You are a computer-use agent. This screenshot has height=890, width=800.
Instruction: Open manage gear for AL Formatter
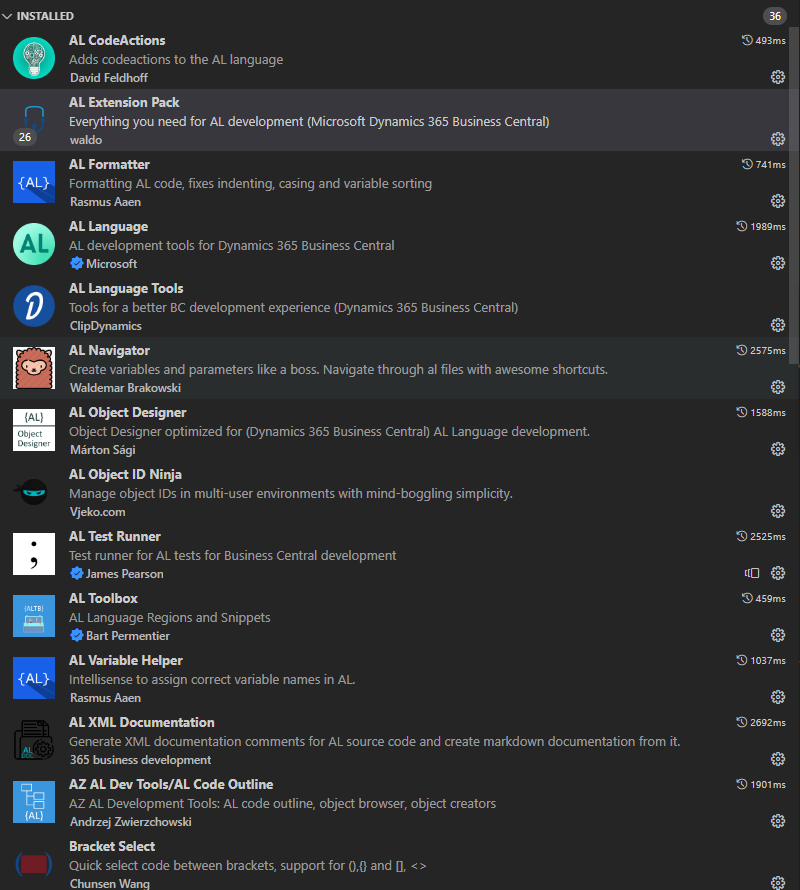coord(778,201)
